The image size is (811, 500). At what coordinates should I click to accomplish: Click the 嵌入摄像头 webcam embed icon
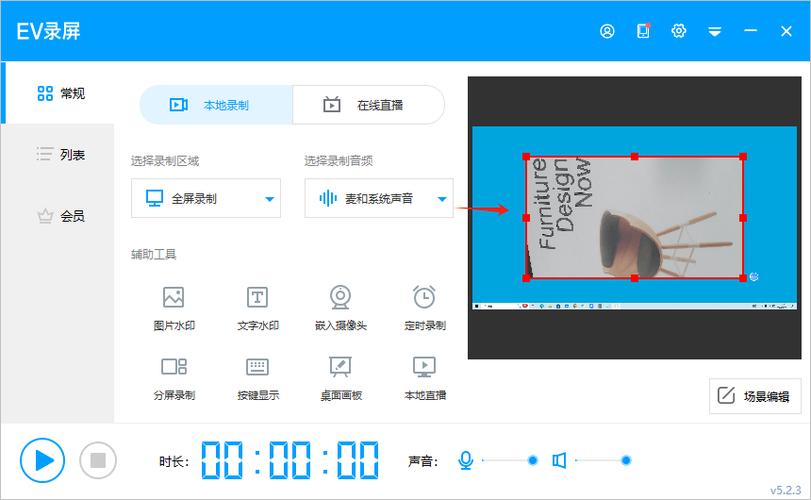pyautogui.click(x=341, y=297)
